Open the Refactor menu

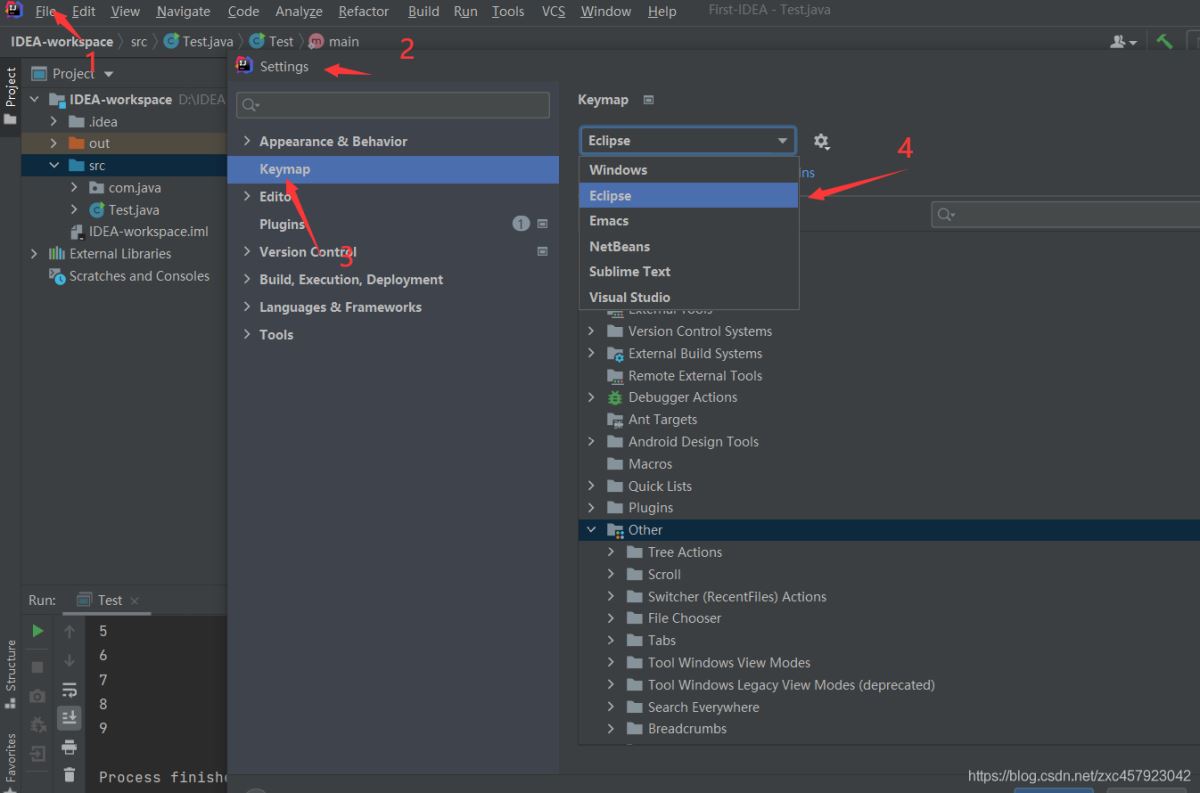pyautogui.click(x=364, y=11)
